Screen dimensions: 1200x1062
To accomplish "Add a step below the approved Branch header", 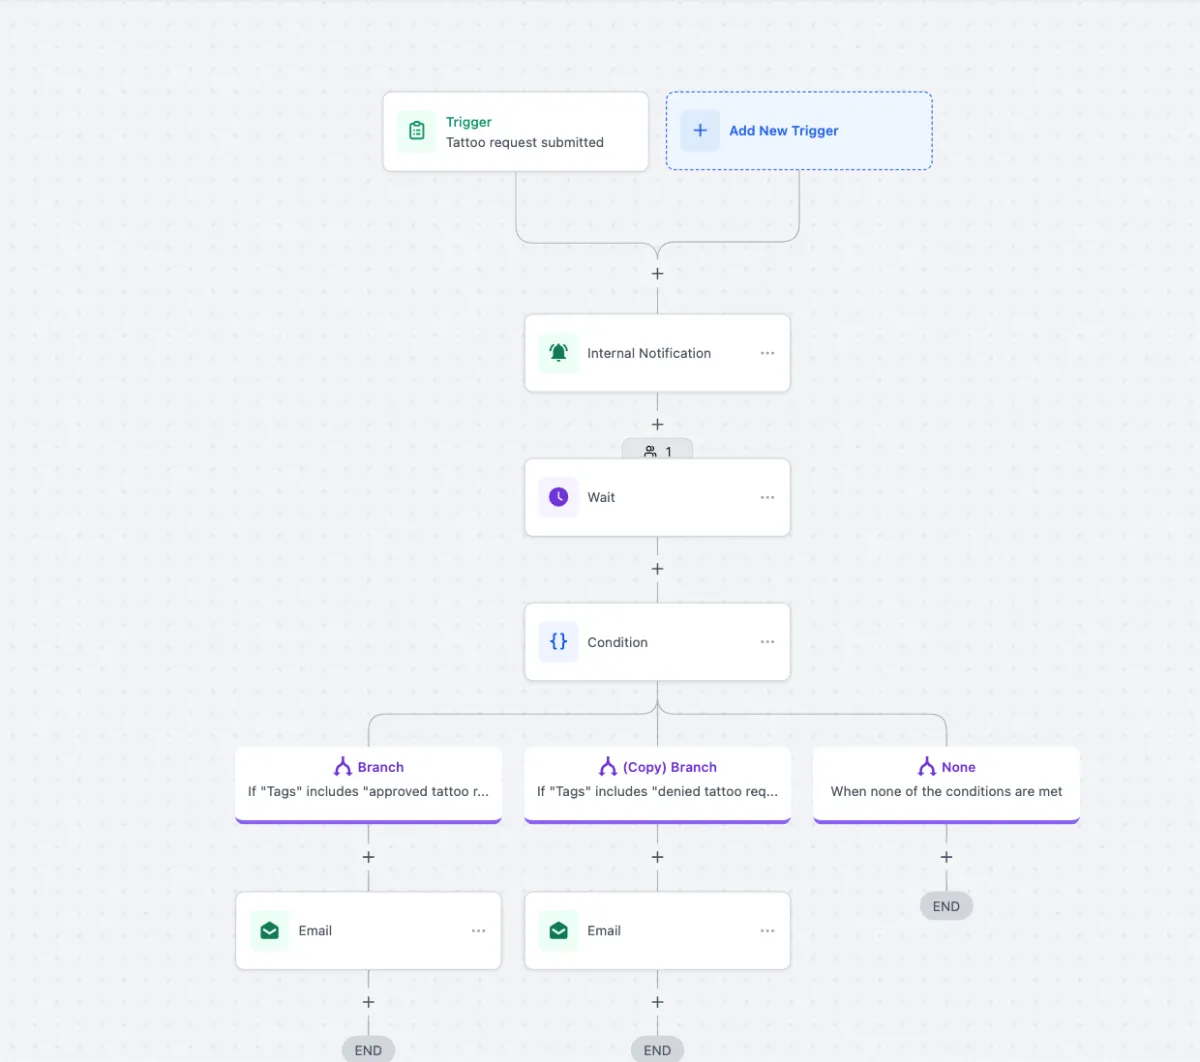I will (368, 857).
